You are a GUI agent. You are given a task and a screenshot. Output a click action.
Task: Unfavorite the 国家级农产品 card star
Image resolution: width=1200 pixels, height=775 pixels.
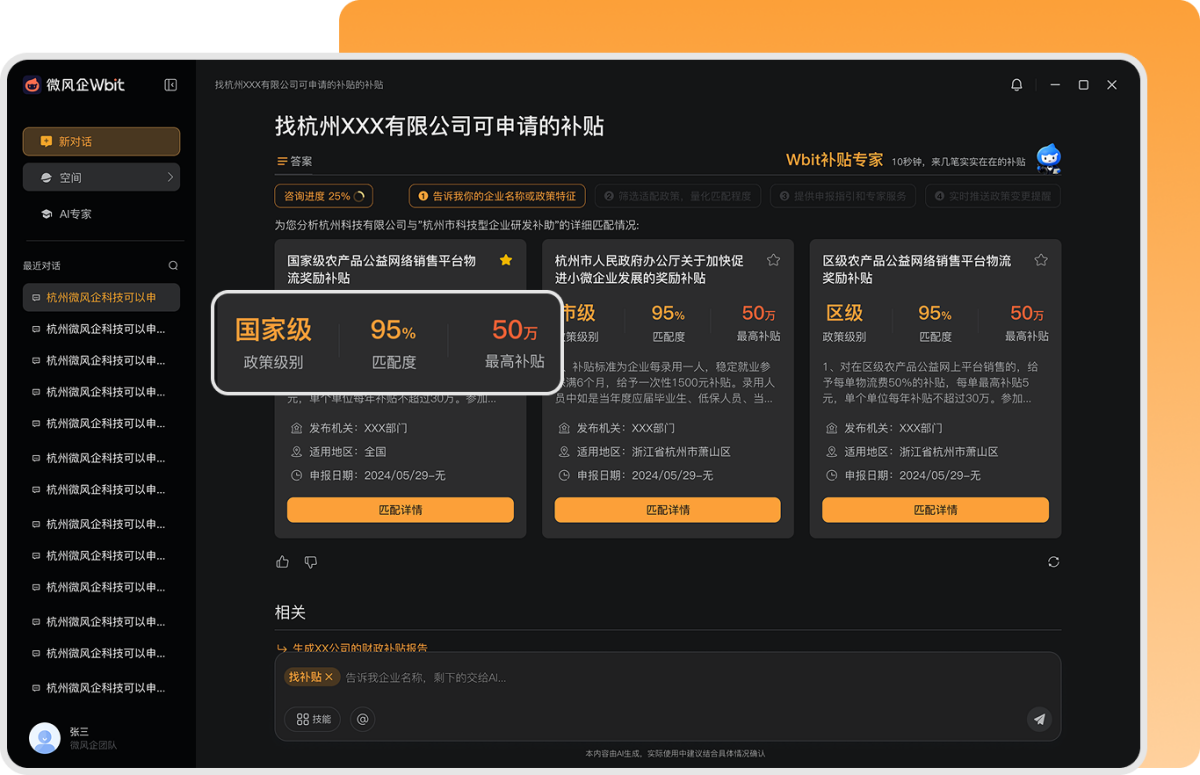[x=506, y=259]
